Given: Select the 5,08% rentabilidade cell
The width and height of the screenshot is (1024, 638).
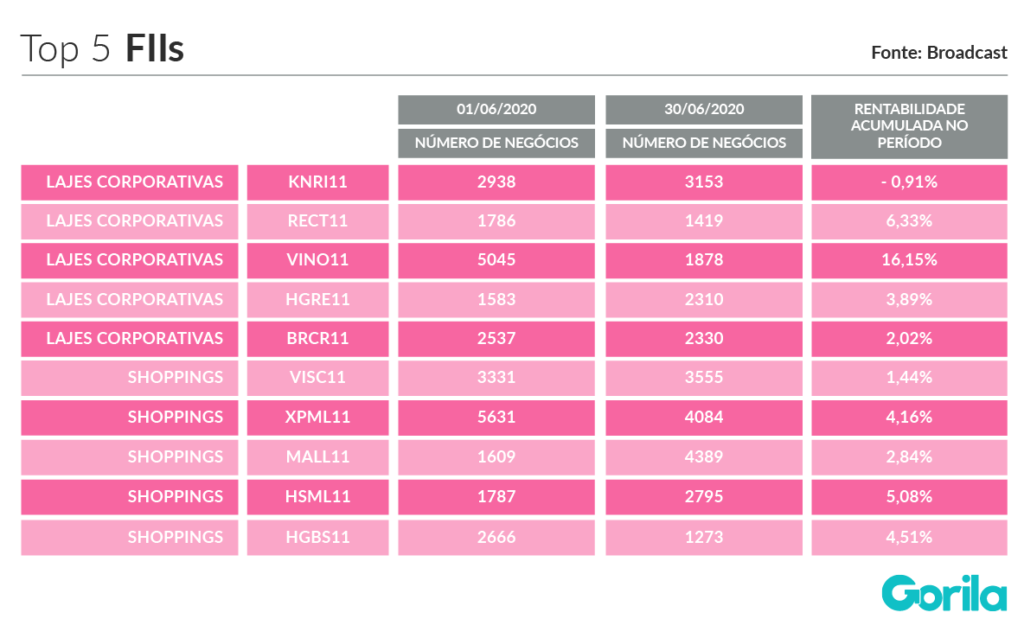Looking at the screenshot, I should (x=909, y=497).
